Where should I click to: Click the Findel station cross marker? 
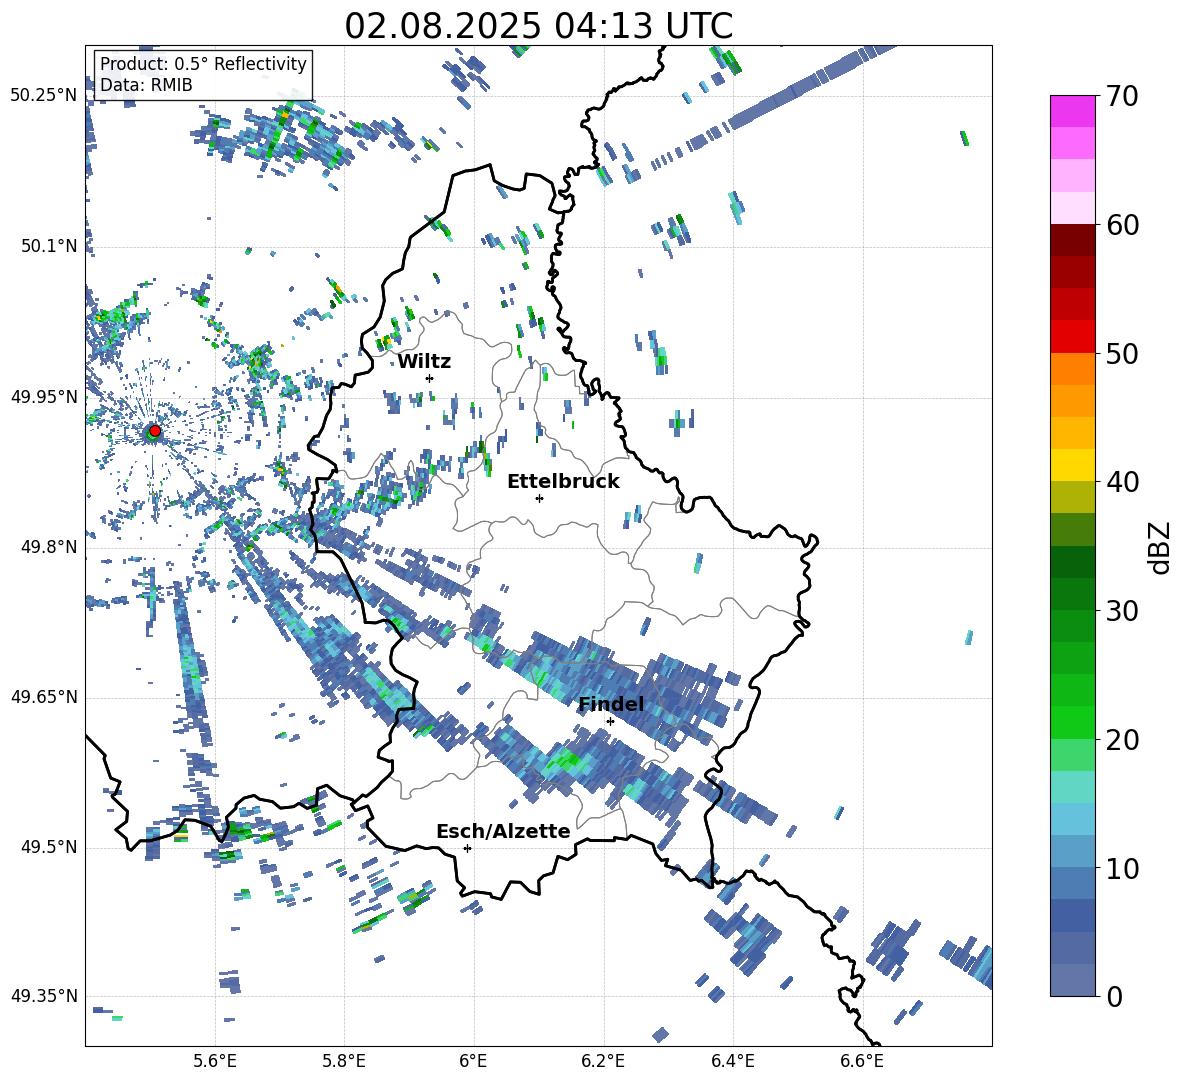coord(610,721)
